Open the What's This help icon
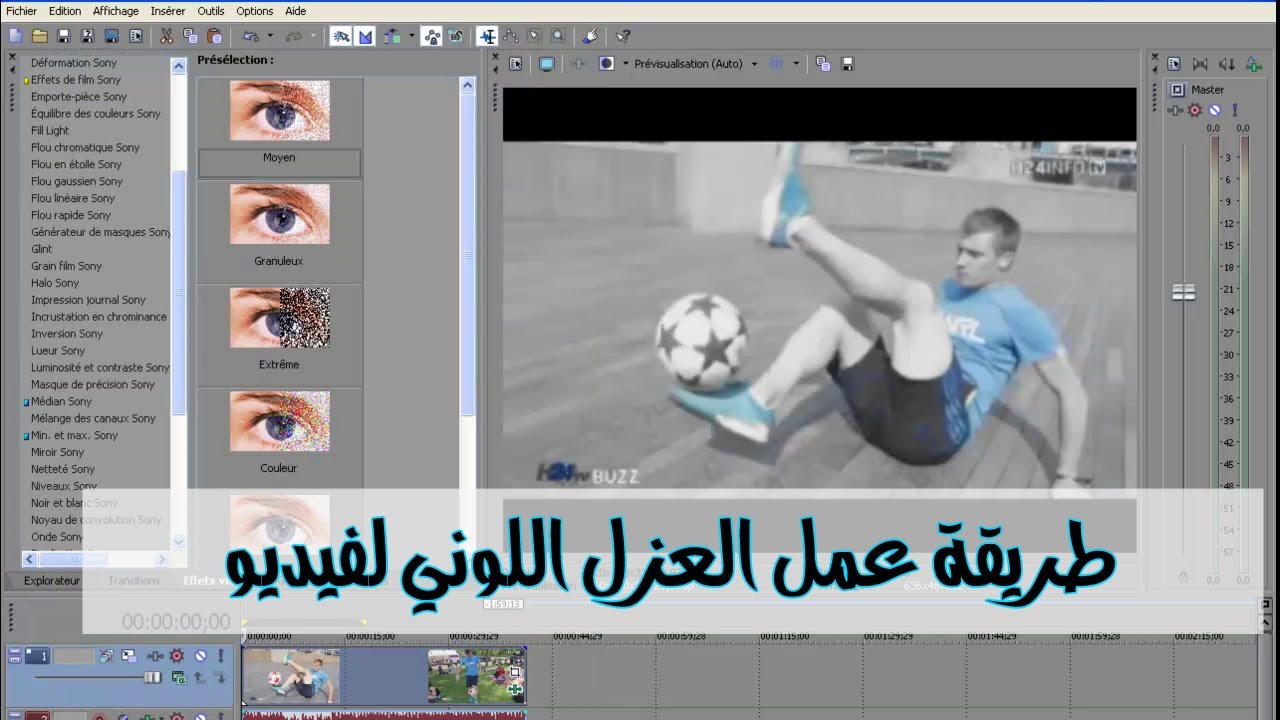 tap(622, 36)
